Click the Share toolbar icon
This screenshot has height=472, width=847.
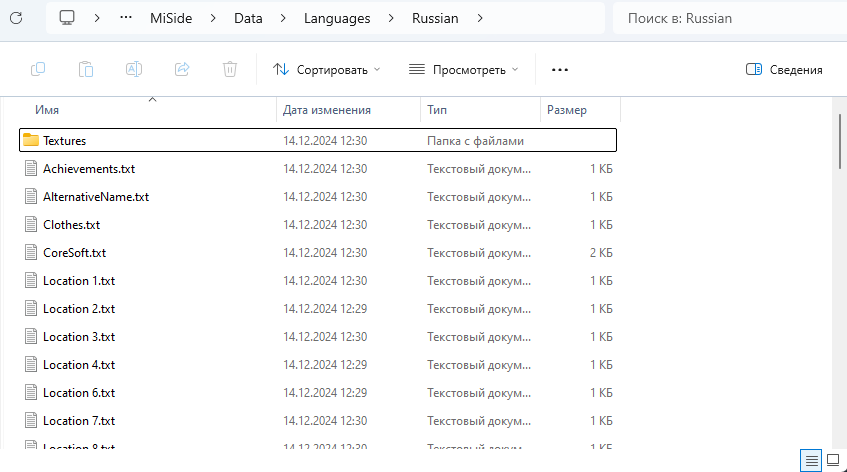pos(182,69)
